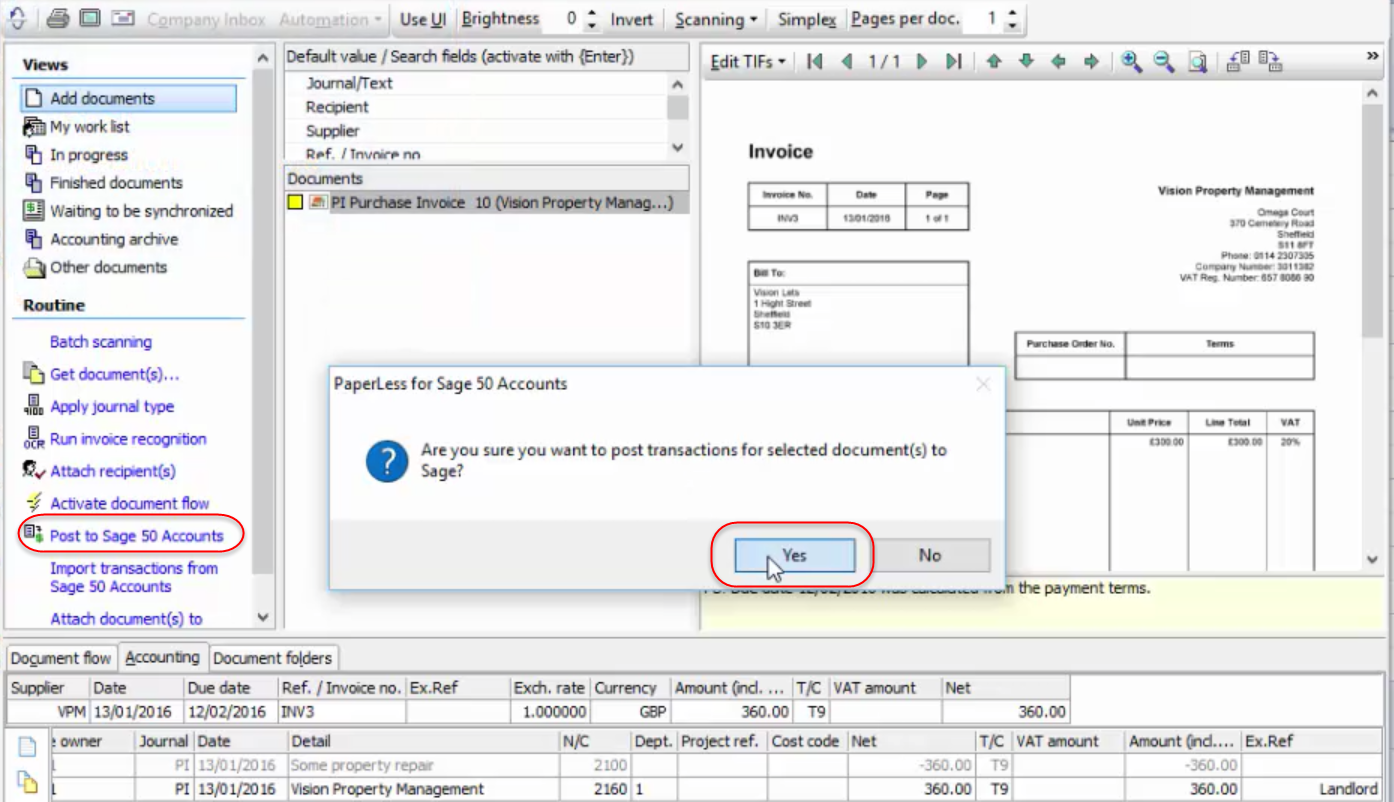Decrease the Brightness value with down arrow

point(592,25)
